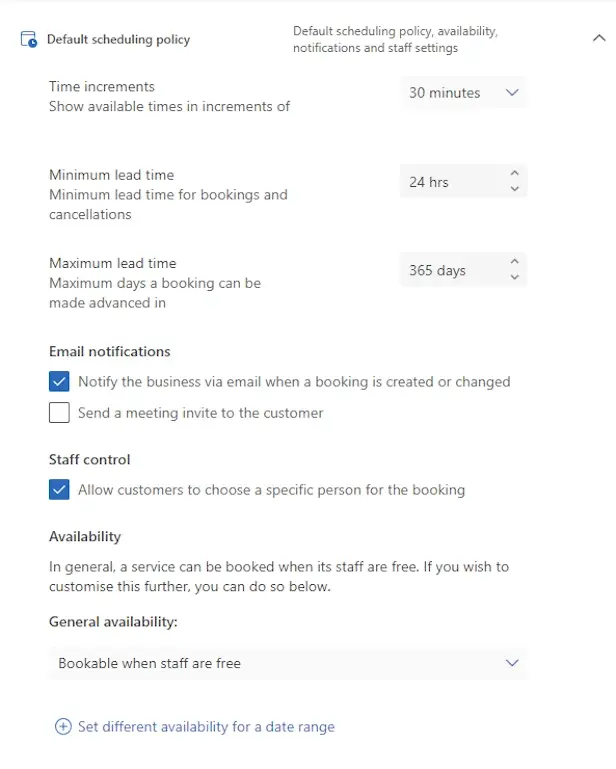This screenshot has width=616, height=769.
Task: Click the Time increments dropdown chevron
Action: [x=512, y=93]
